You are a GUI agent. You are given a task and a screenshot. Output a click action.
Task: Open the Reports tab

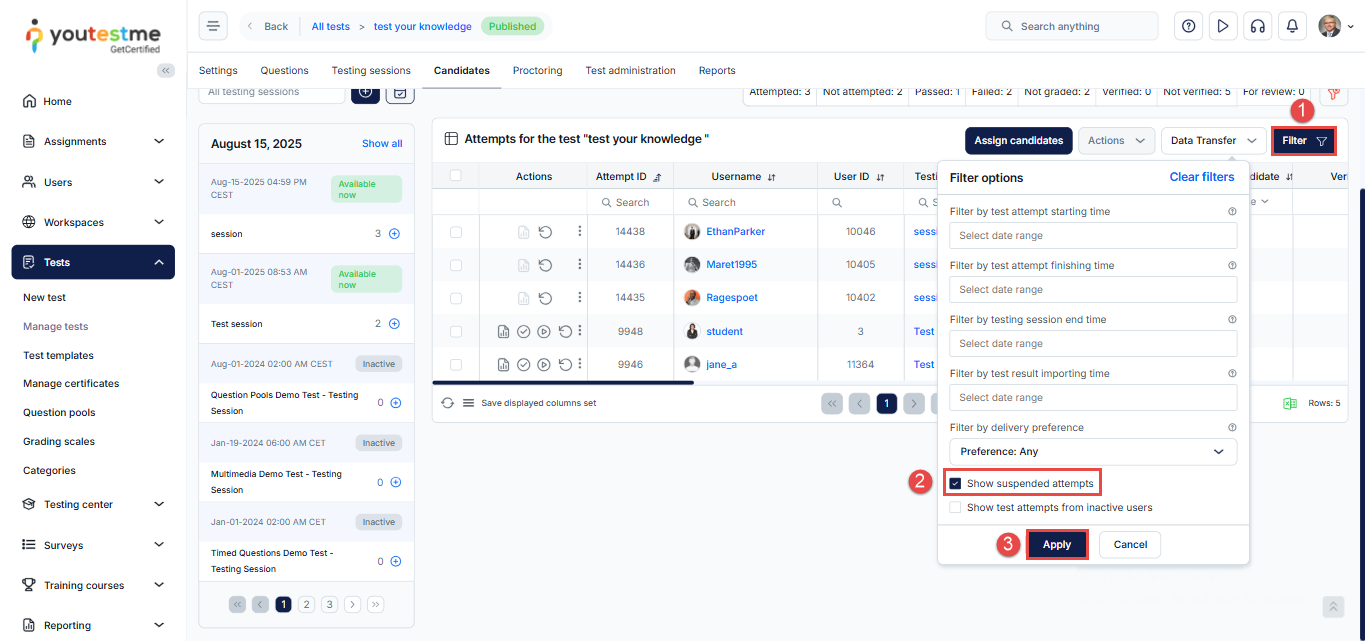coord(717,71)
